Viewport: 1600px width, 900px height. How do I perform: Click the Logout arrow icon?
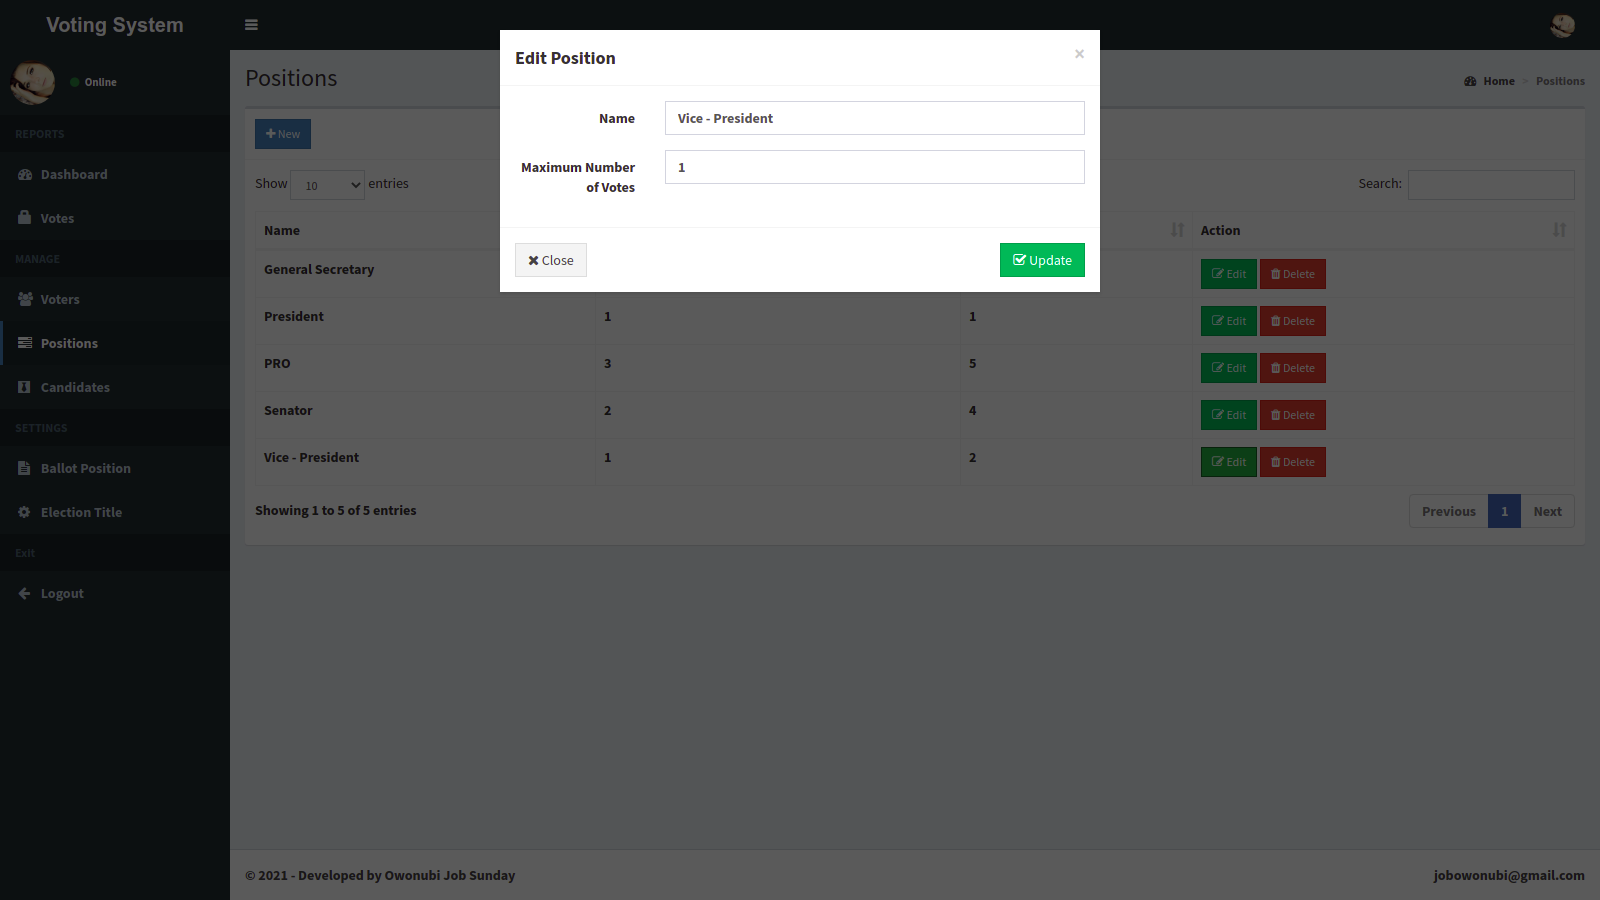(24, 593)
